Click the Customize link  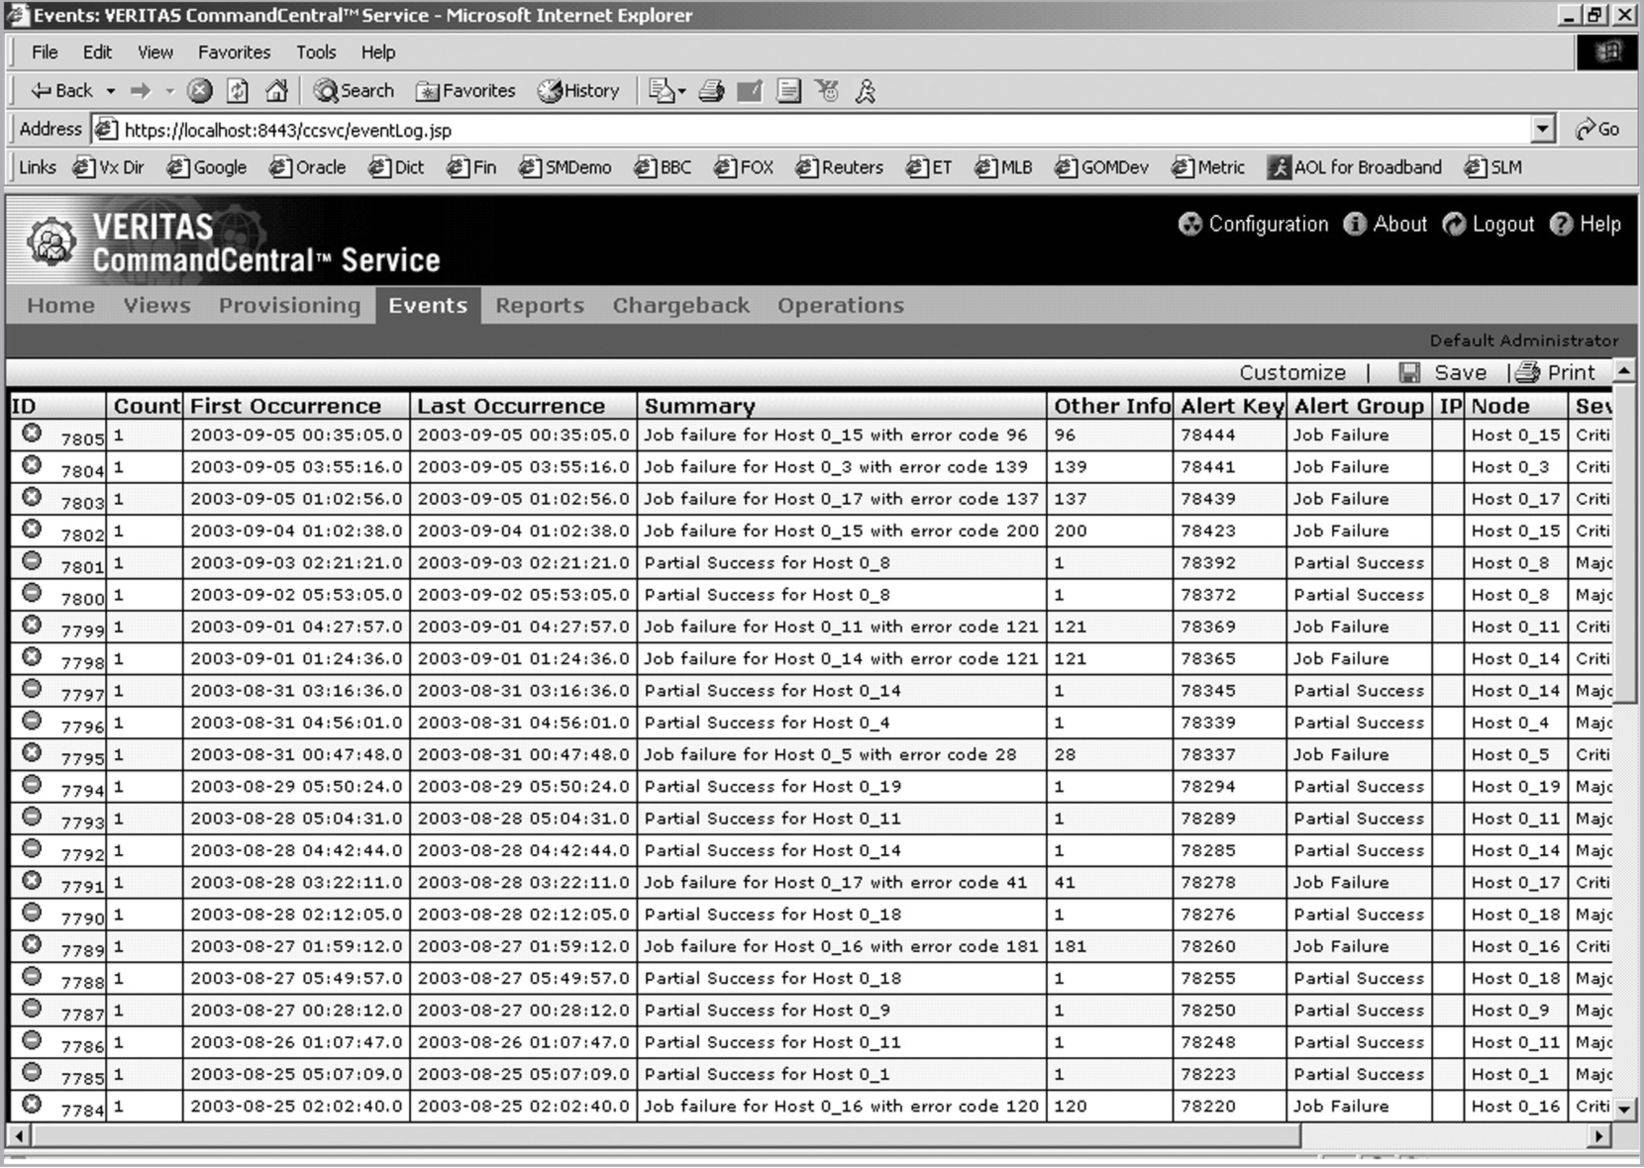(1292, 373)
